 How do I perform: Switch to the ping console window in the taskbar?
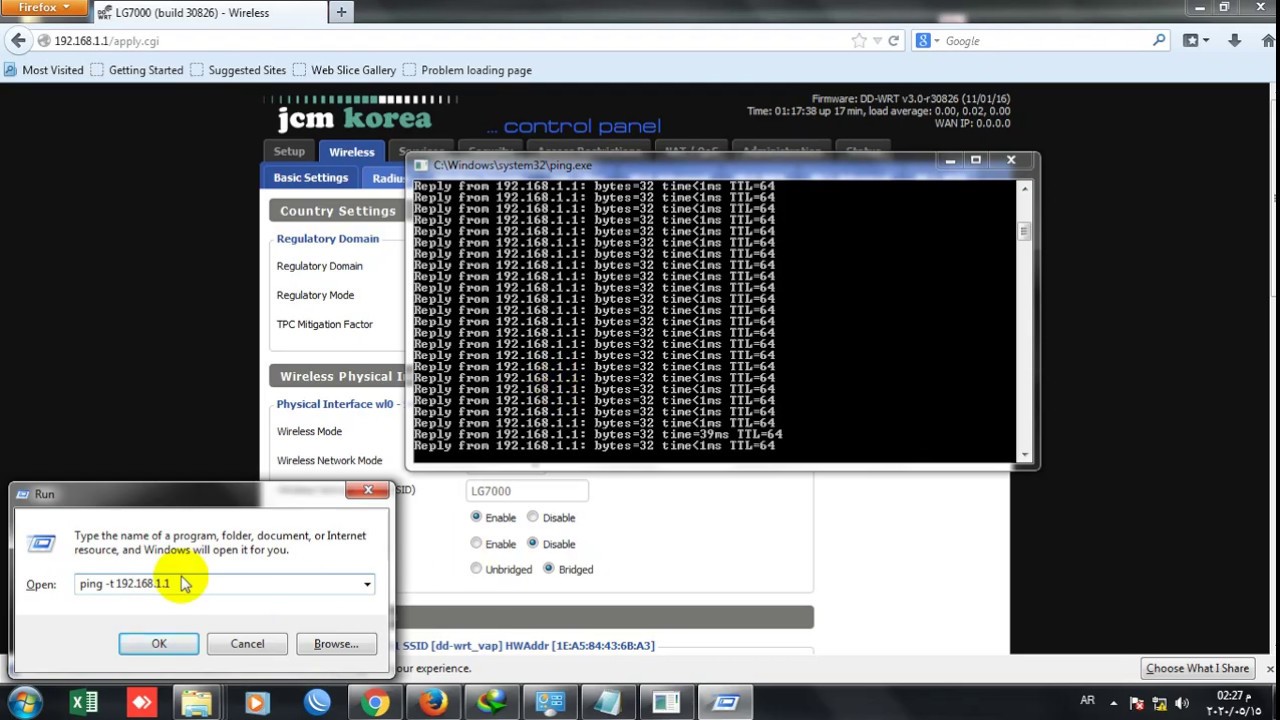tap(666, 703)
